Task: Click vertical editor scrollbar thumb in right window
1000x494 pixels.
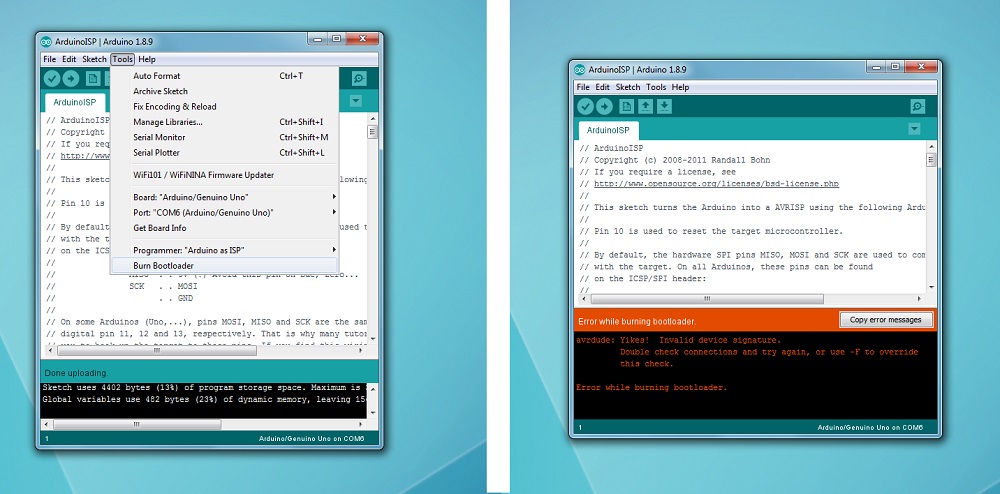Action: coord(930,159)
